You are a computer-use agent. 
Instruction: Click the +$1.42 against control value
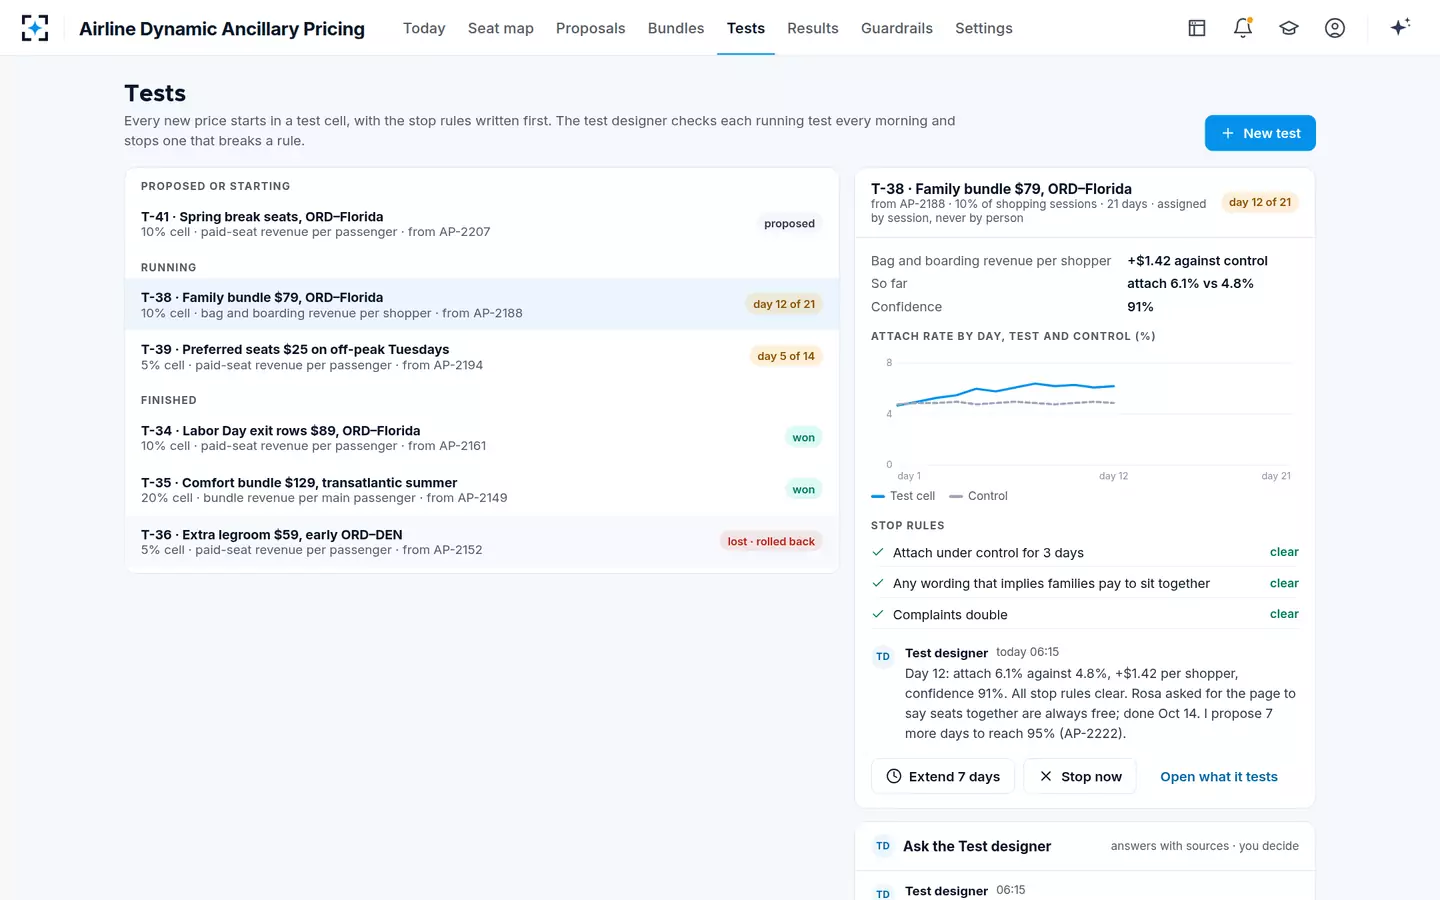[x=1197, y=261]
